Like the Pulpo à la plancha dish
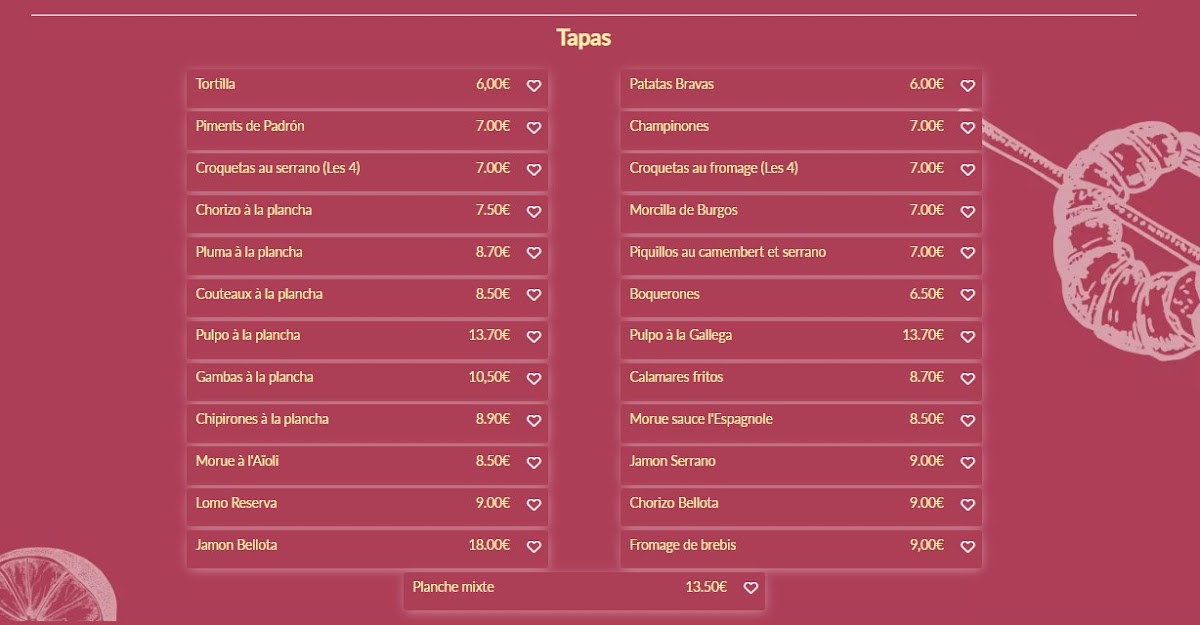Image resolution: width=1200 pixels, height=625 pixels. (534, 337)
